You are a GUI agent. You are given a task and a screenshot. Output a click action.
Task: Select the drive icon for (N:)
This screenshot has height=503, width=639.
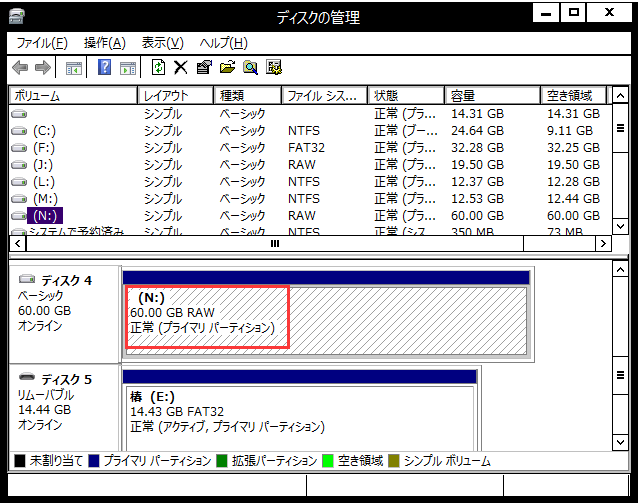(19, 216)
